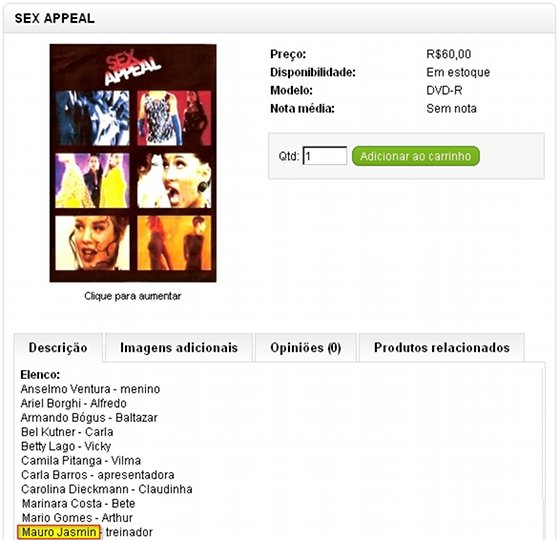
Task: Select the 'Em estoque' availability text
Action: click(x=458, y=72)
